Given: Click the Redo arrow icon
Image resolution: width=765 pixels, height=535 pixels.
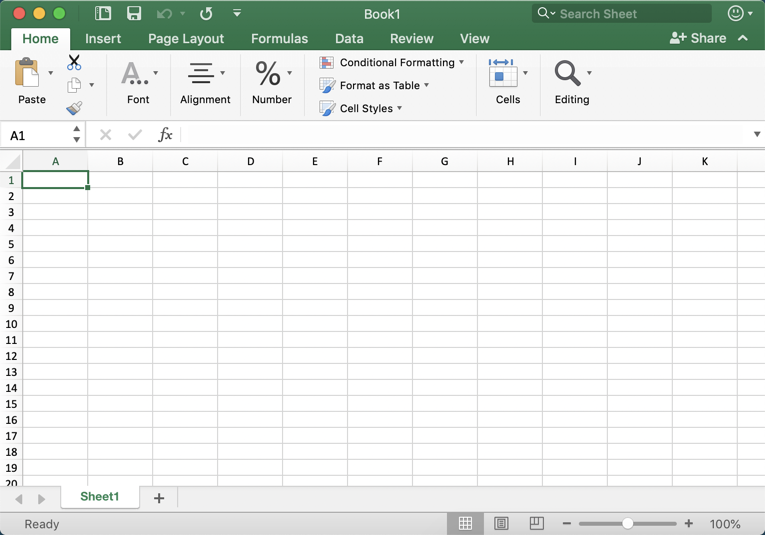Looking at the screenshot, I should [x=206, y=14].
